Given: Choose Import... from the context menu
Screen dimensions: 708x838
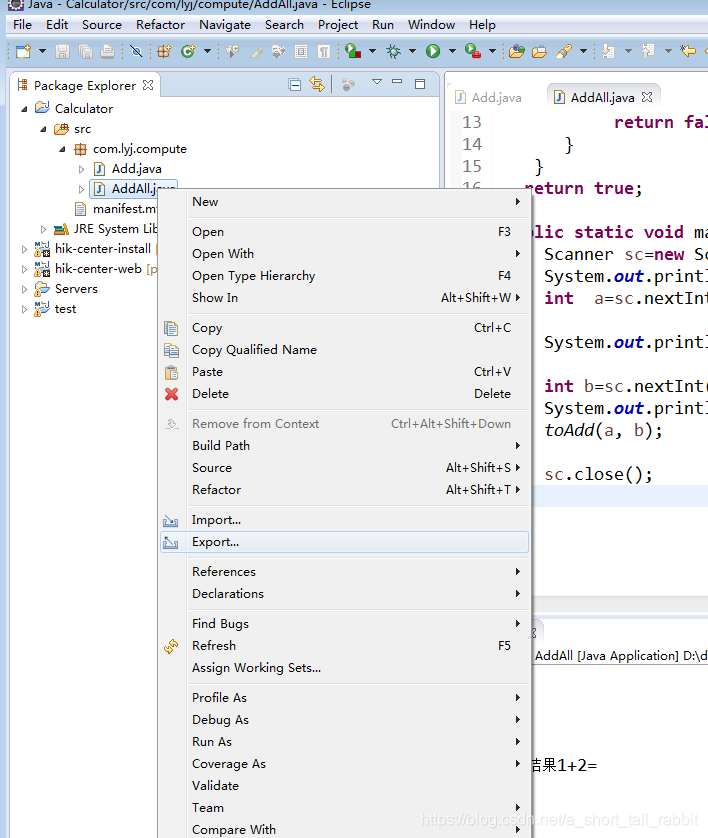Looking at the screenshot, I should pyautogui.click(x=345, y=520).
